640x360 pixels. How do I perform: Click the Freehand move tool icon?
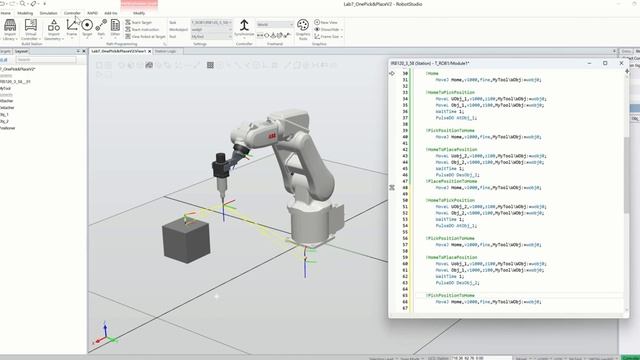(260, 36)
